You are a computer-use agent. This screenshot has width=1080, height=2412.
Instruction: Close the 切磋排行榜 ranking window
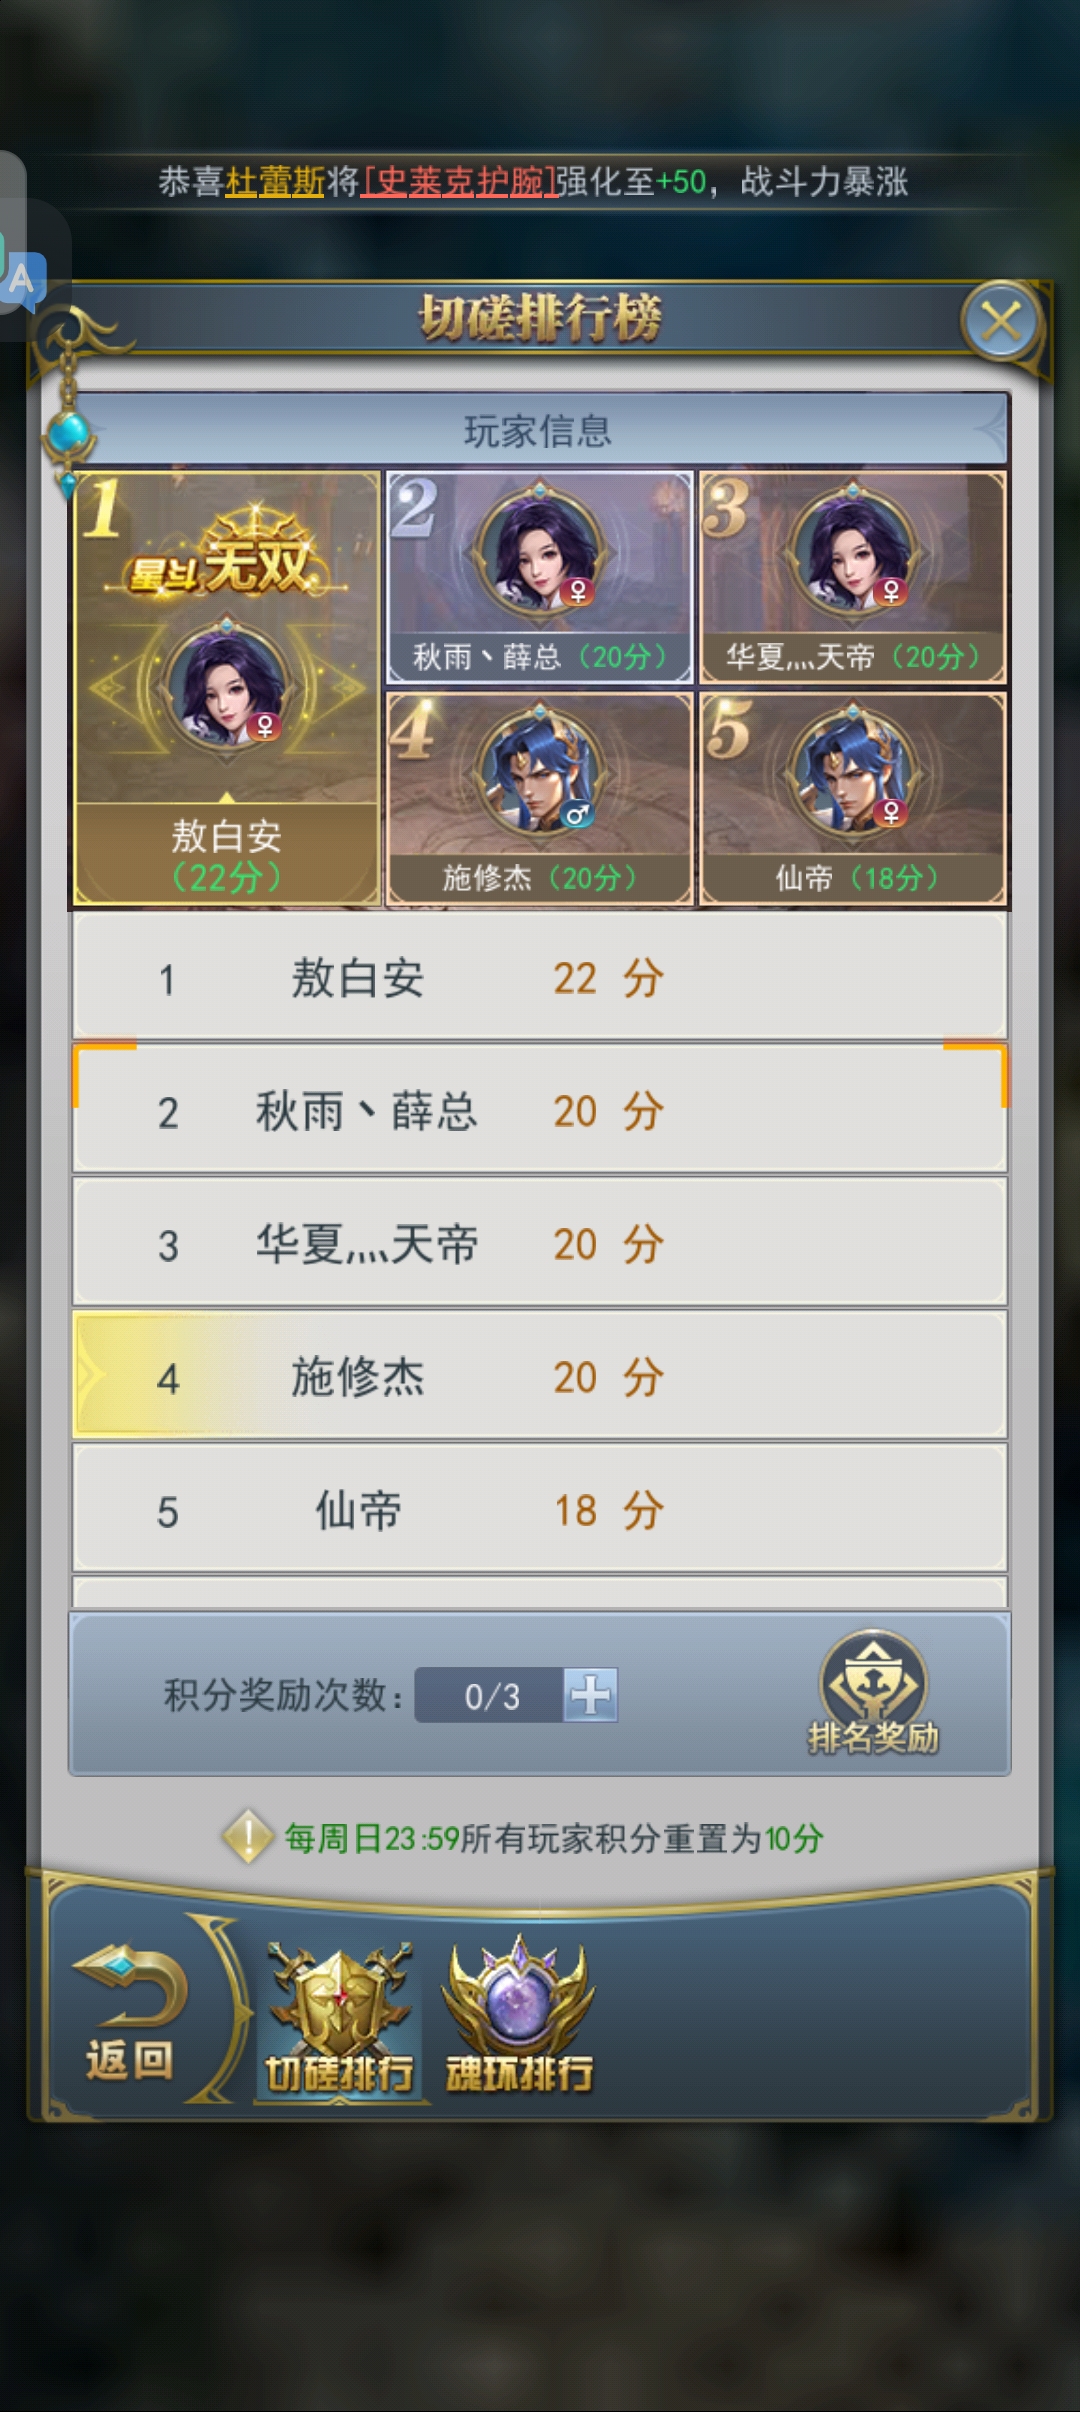click(1000, 321)
